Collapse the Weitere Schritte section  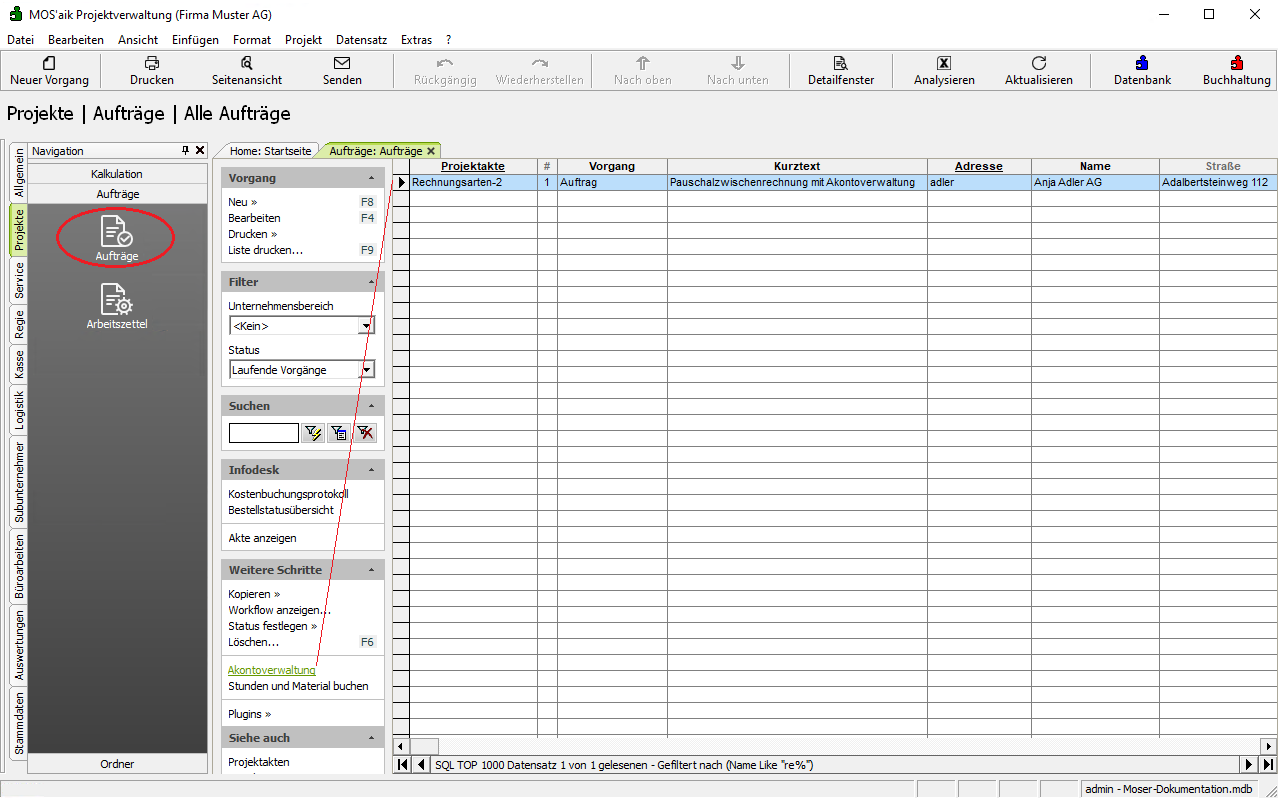click(372, 570)
